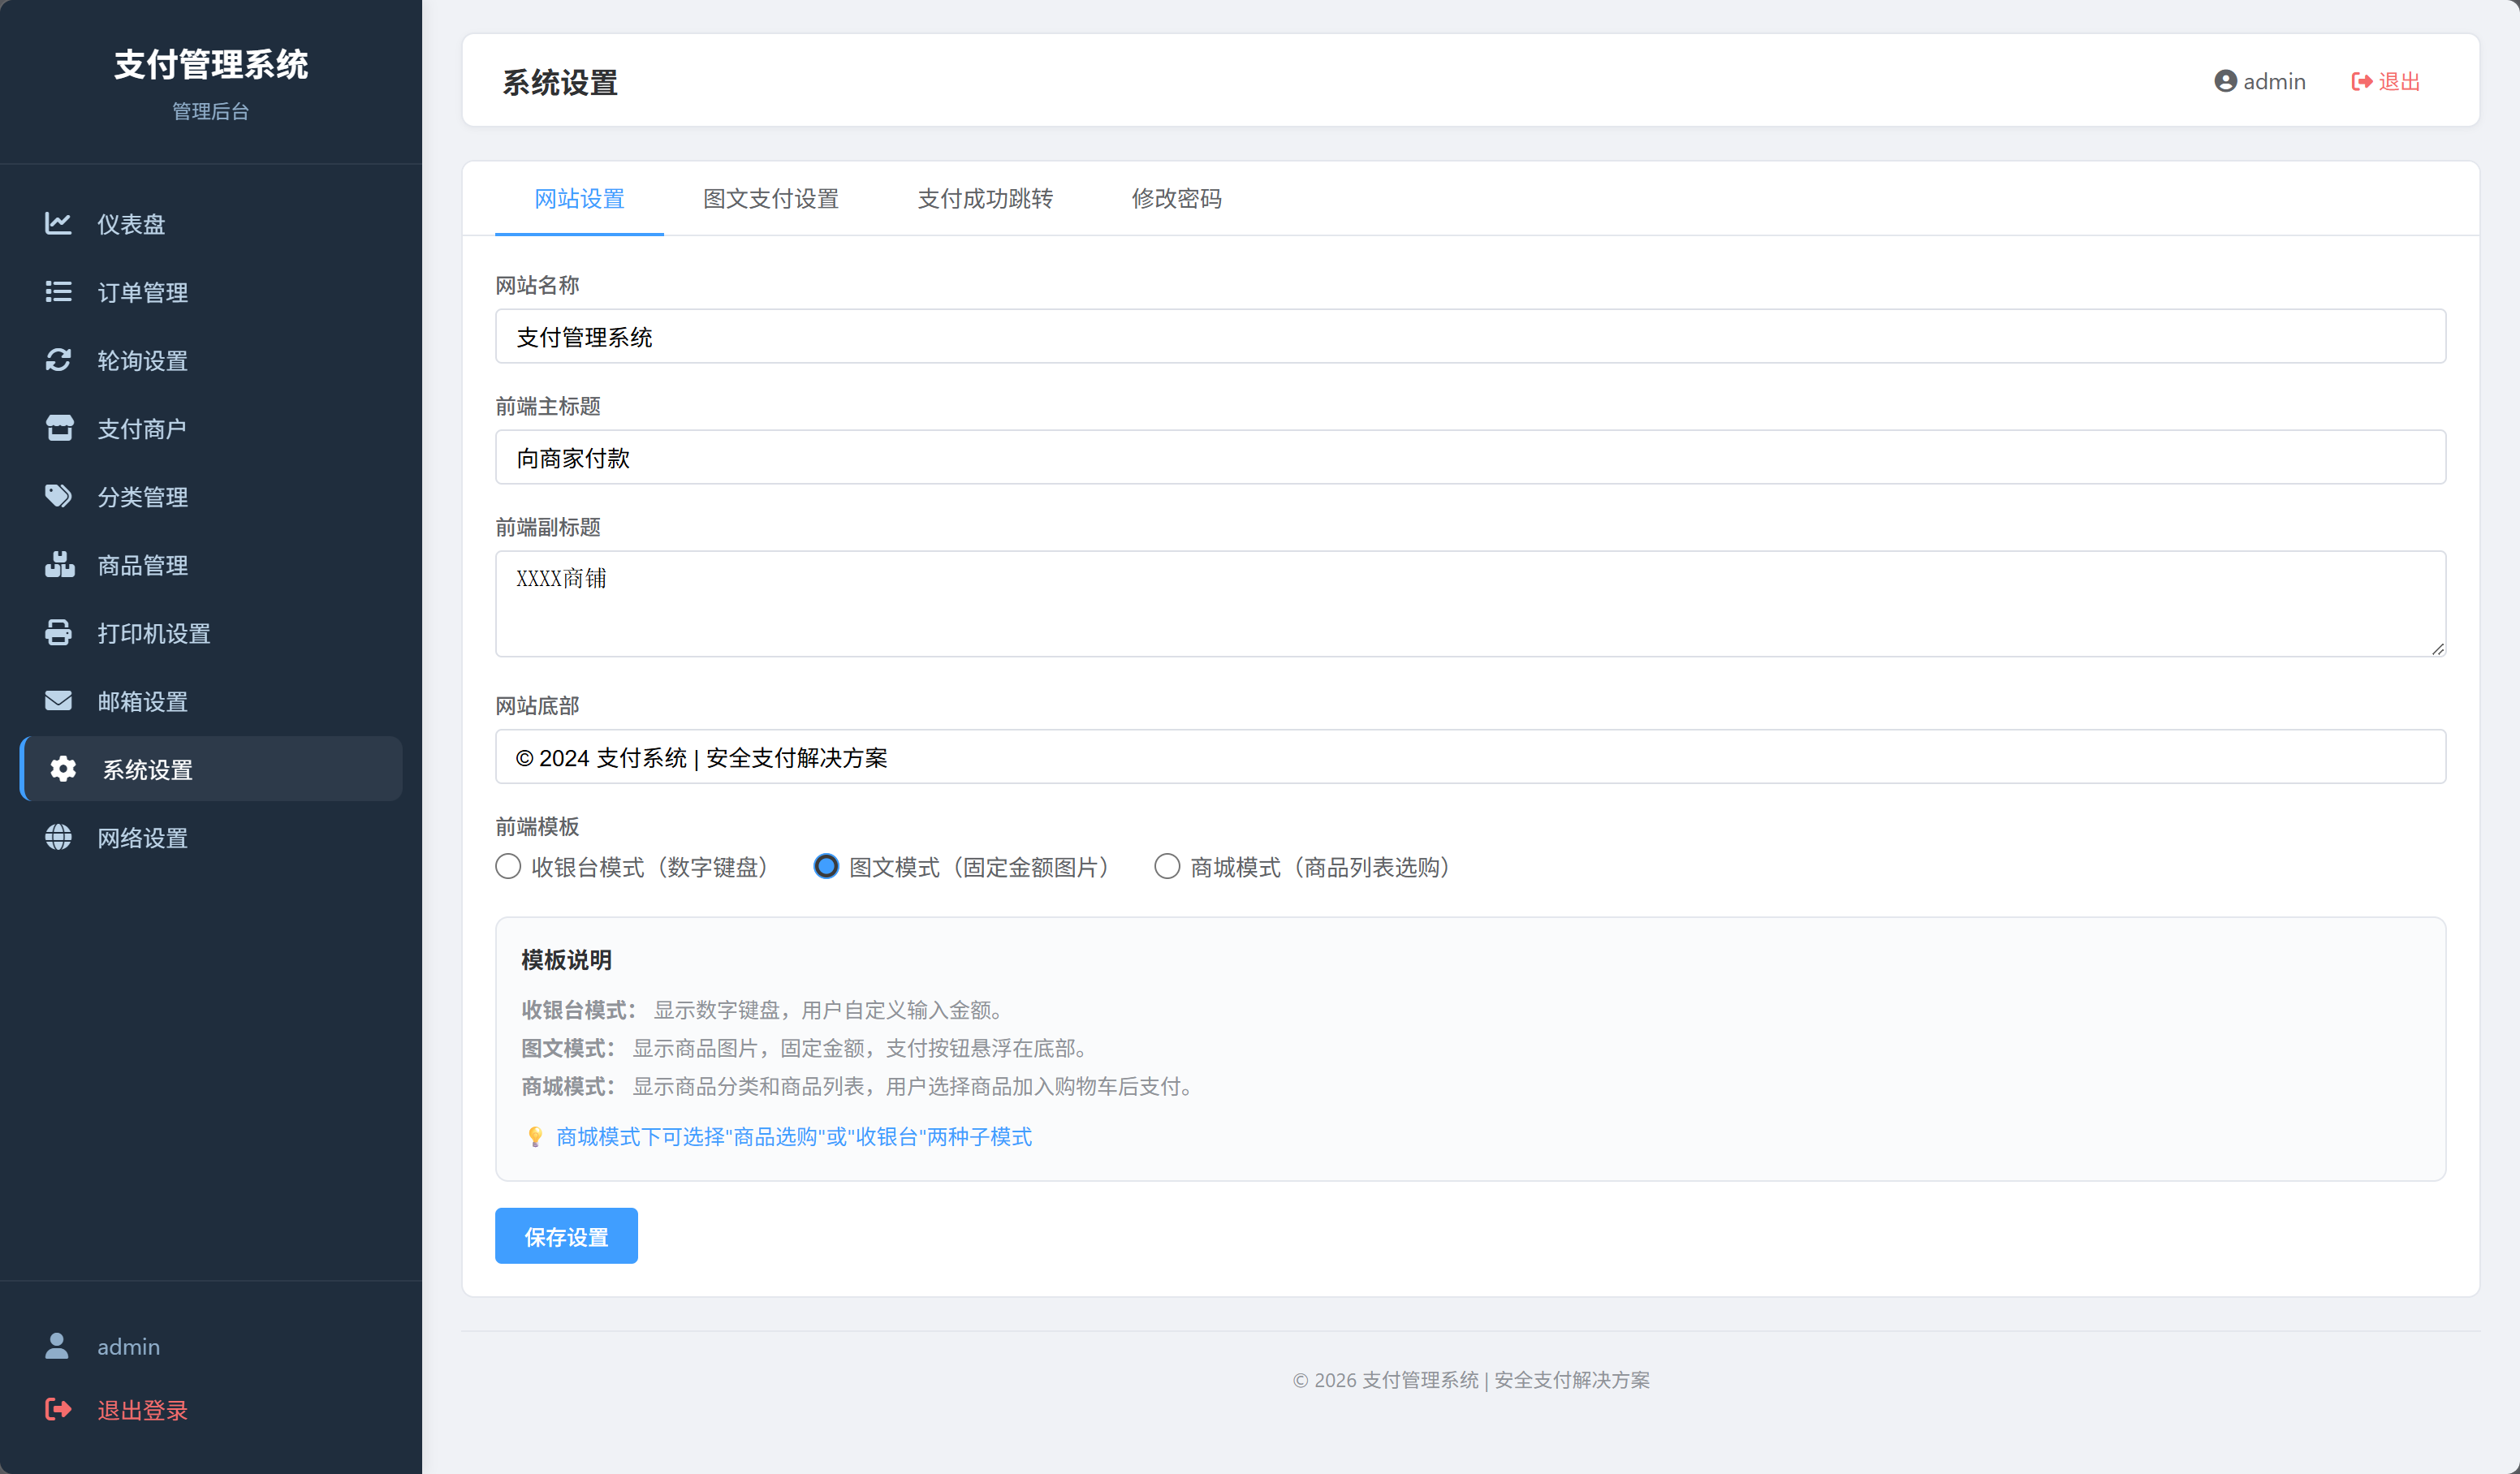Image resolution: width=2520 pixels, height=1474 pixels.
Task: Select 系统设置 in the sidebar
Action: click(211, 768)
